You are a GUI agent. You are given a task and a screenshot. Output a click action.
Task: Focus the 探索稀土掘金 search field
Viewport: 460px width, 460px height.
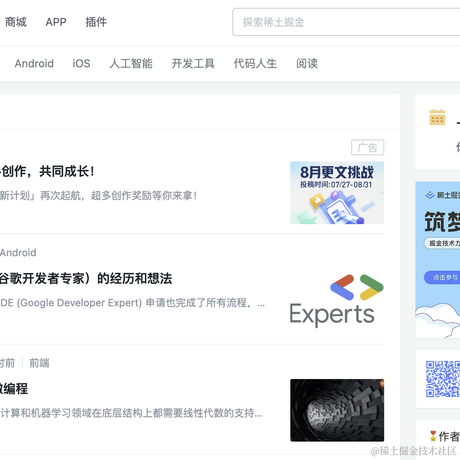tap(346, 22)
